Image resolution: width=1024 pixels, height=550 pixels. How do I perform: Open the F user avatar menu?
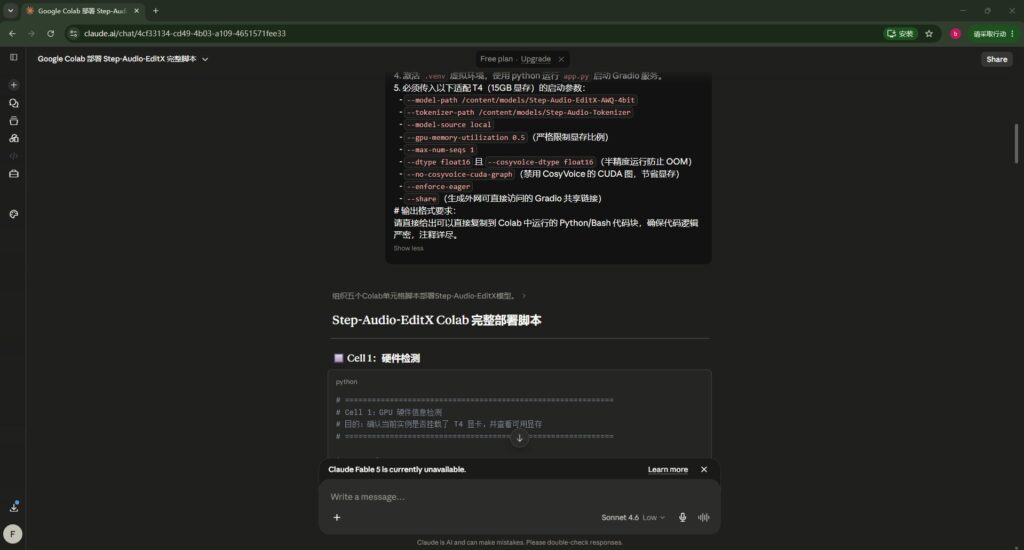click(12, 534)
